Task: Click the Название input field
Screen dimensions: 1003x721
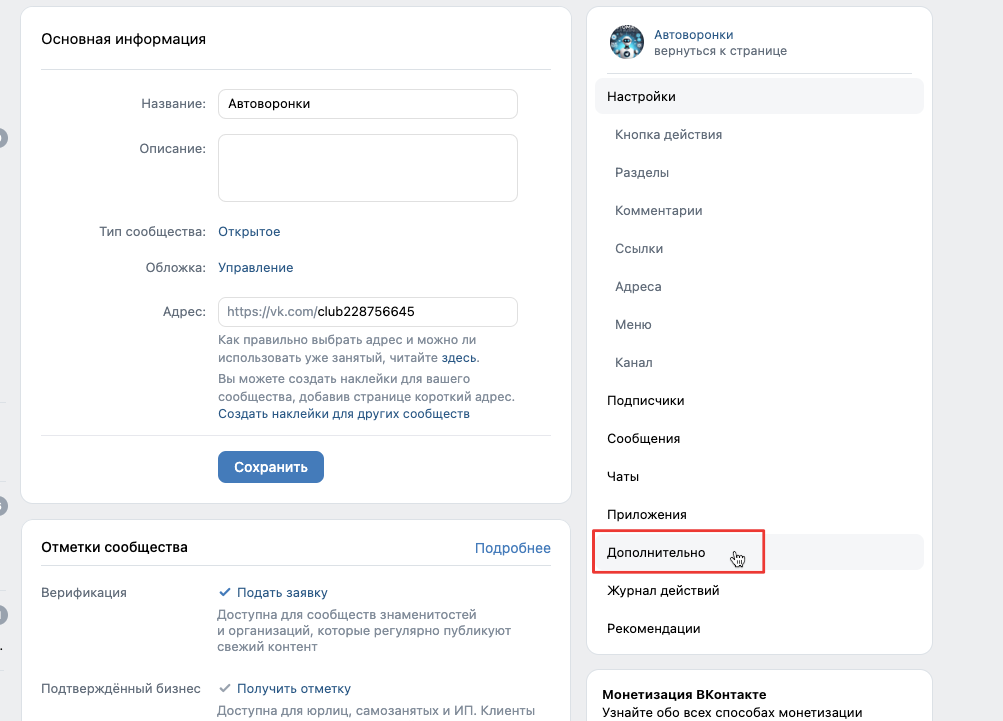Action: pos(367,103)
